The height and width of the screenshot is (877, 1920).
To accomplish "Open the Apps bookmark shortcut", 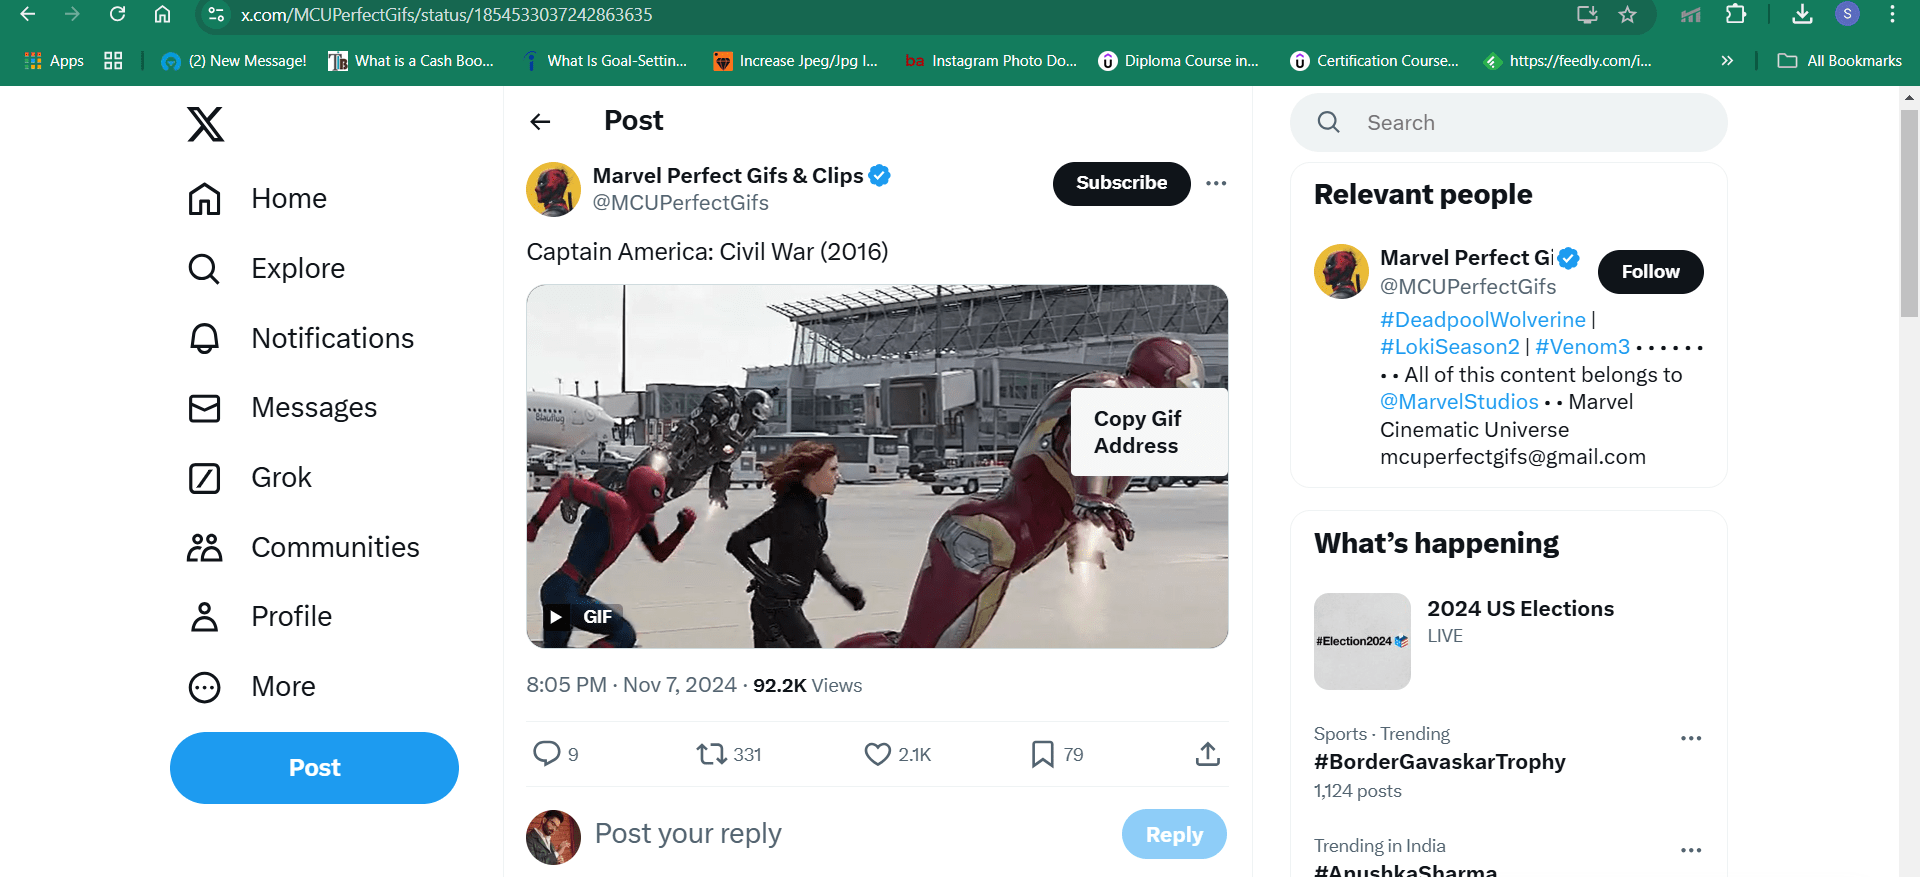I will coord(54,61).
